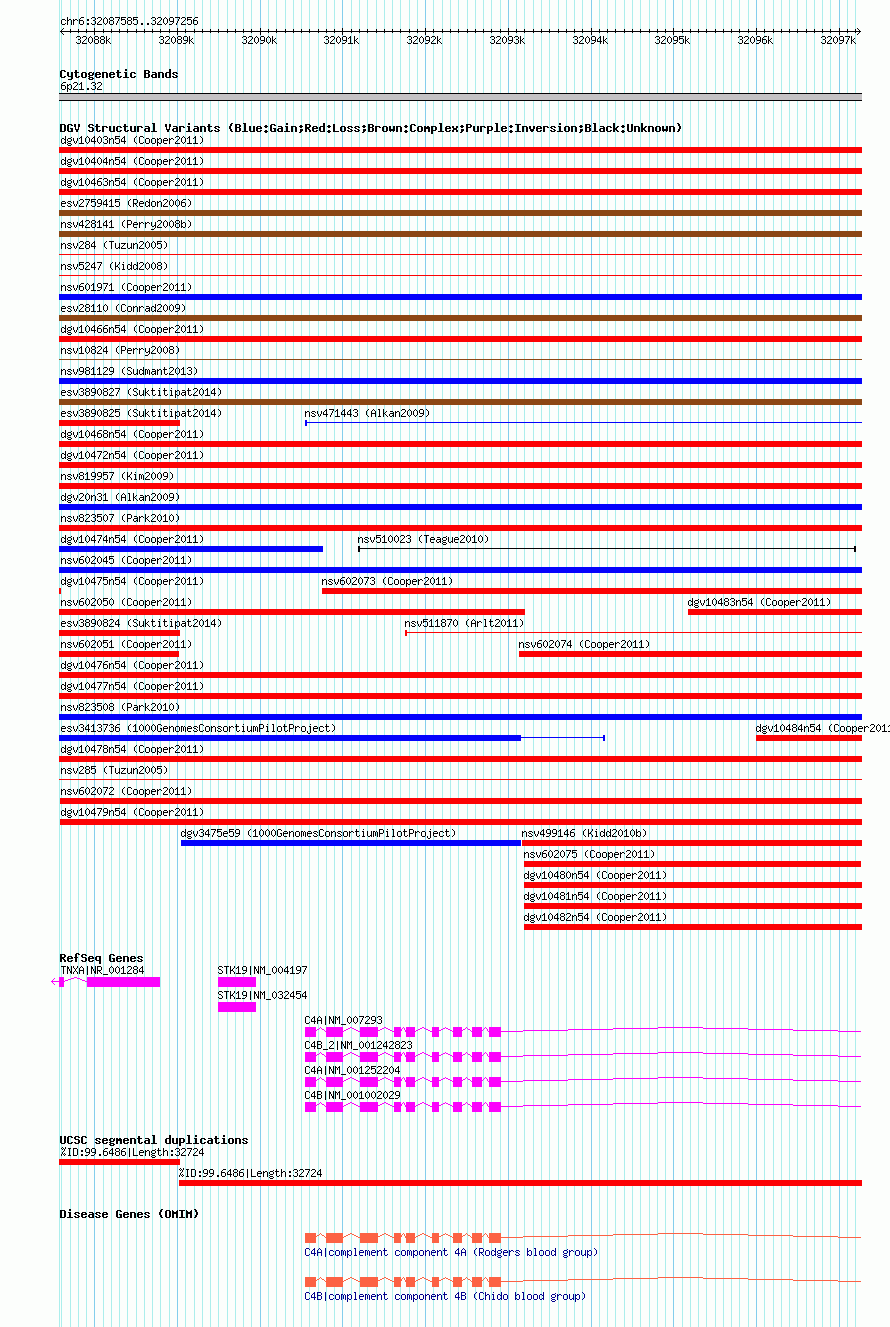Open the STK19|NM_004197 gene label
890x1327 pixels.
coord(263,970)
